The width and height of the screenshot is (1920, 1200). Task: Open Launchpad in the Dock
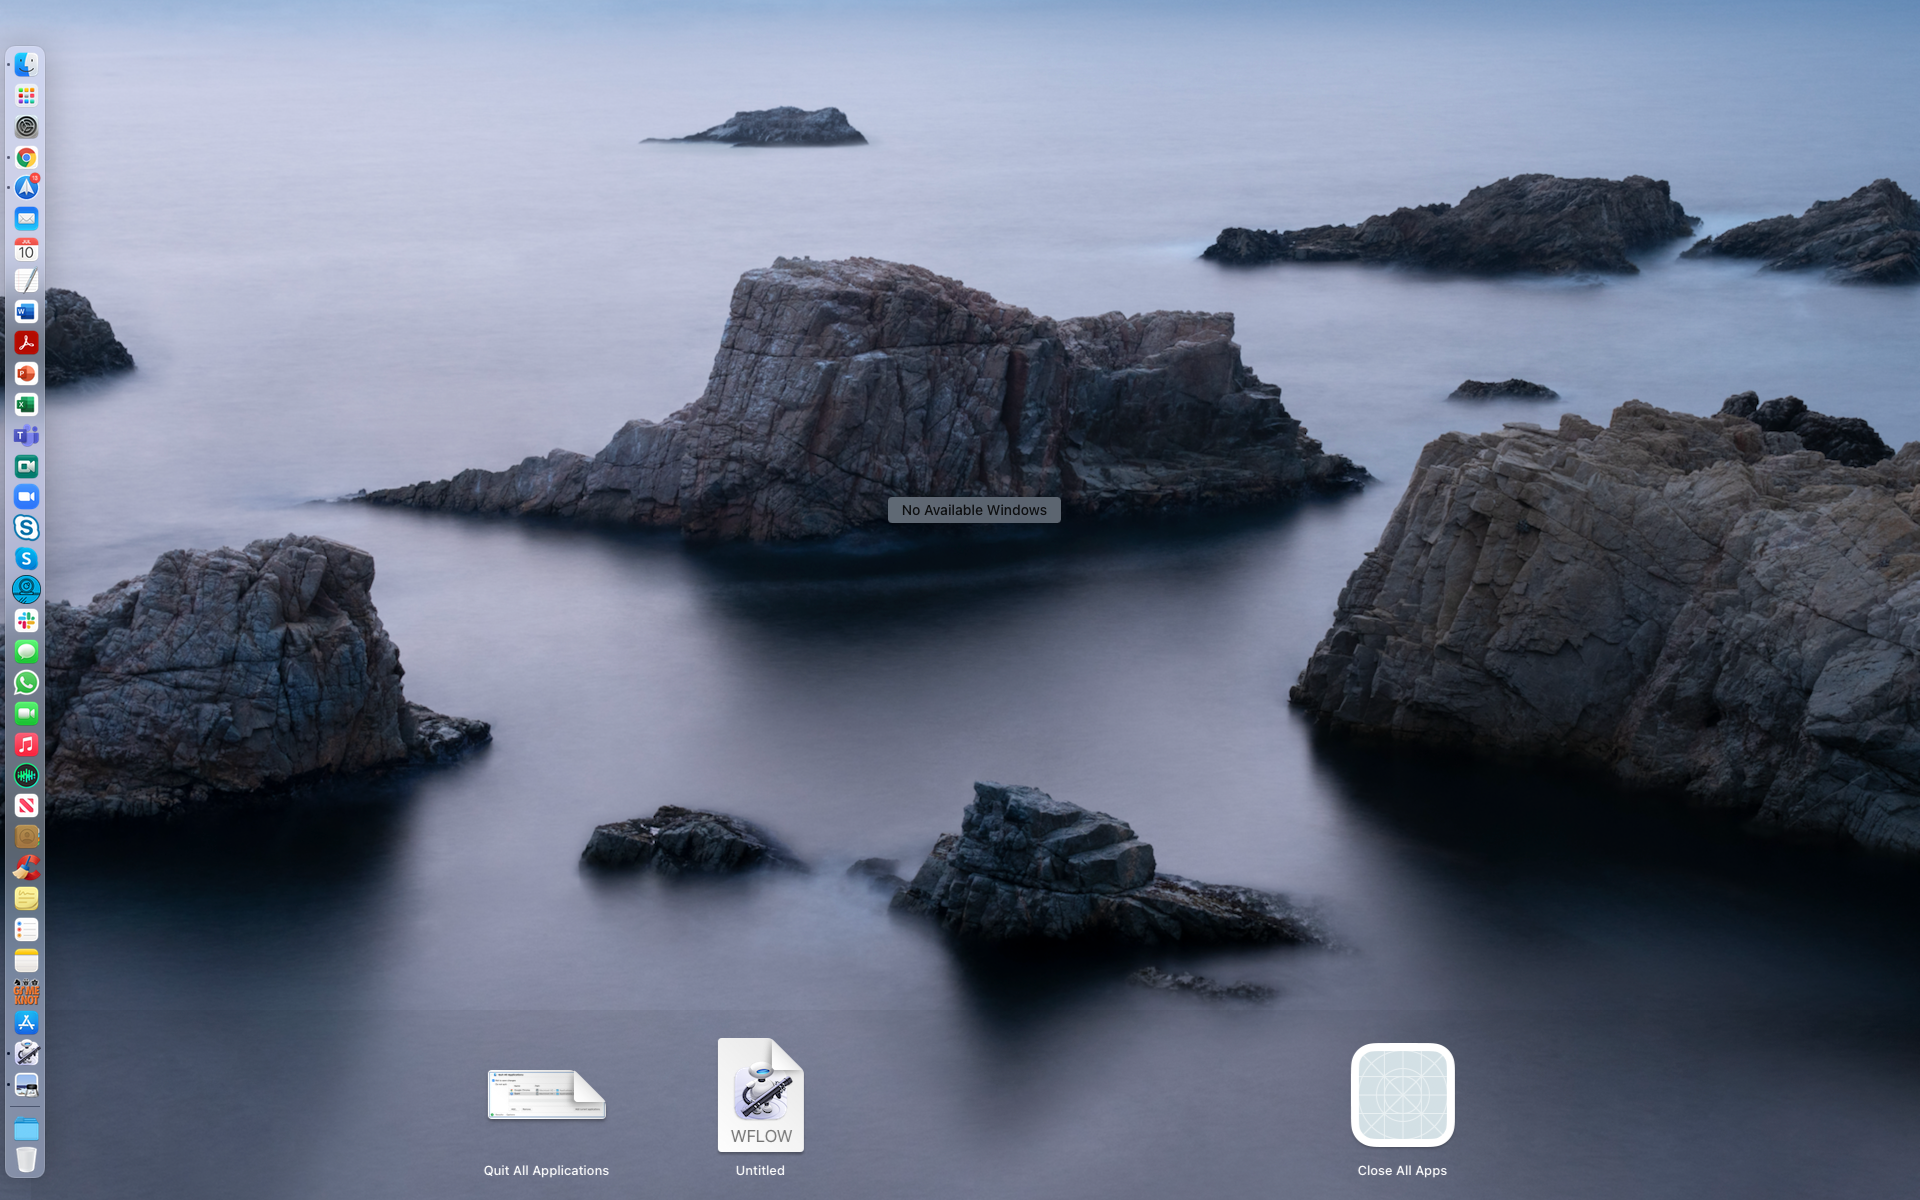point(26,96)
